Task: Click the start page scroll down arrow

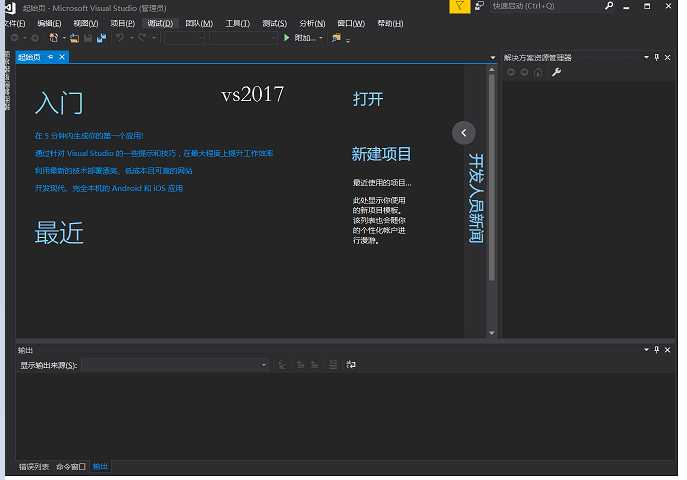Action: tap(492, 333)
